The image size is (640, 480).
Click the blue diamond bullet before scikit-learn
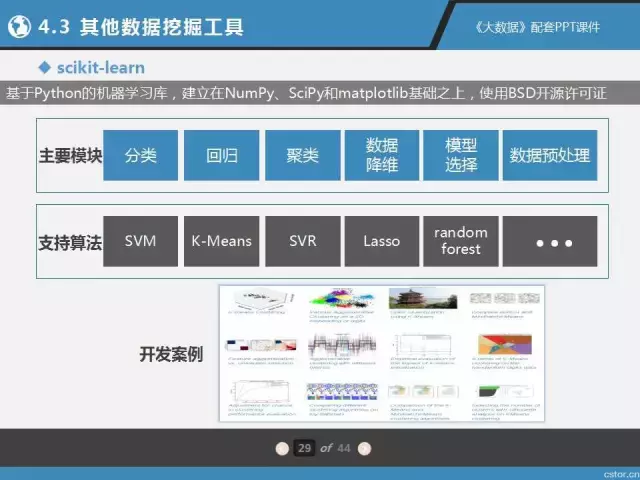click(44, 67)
